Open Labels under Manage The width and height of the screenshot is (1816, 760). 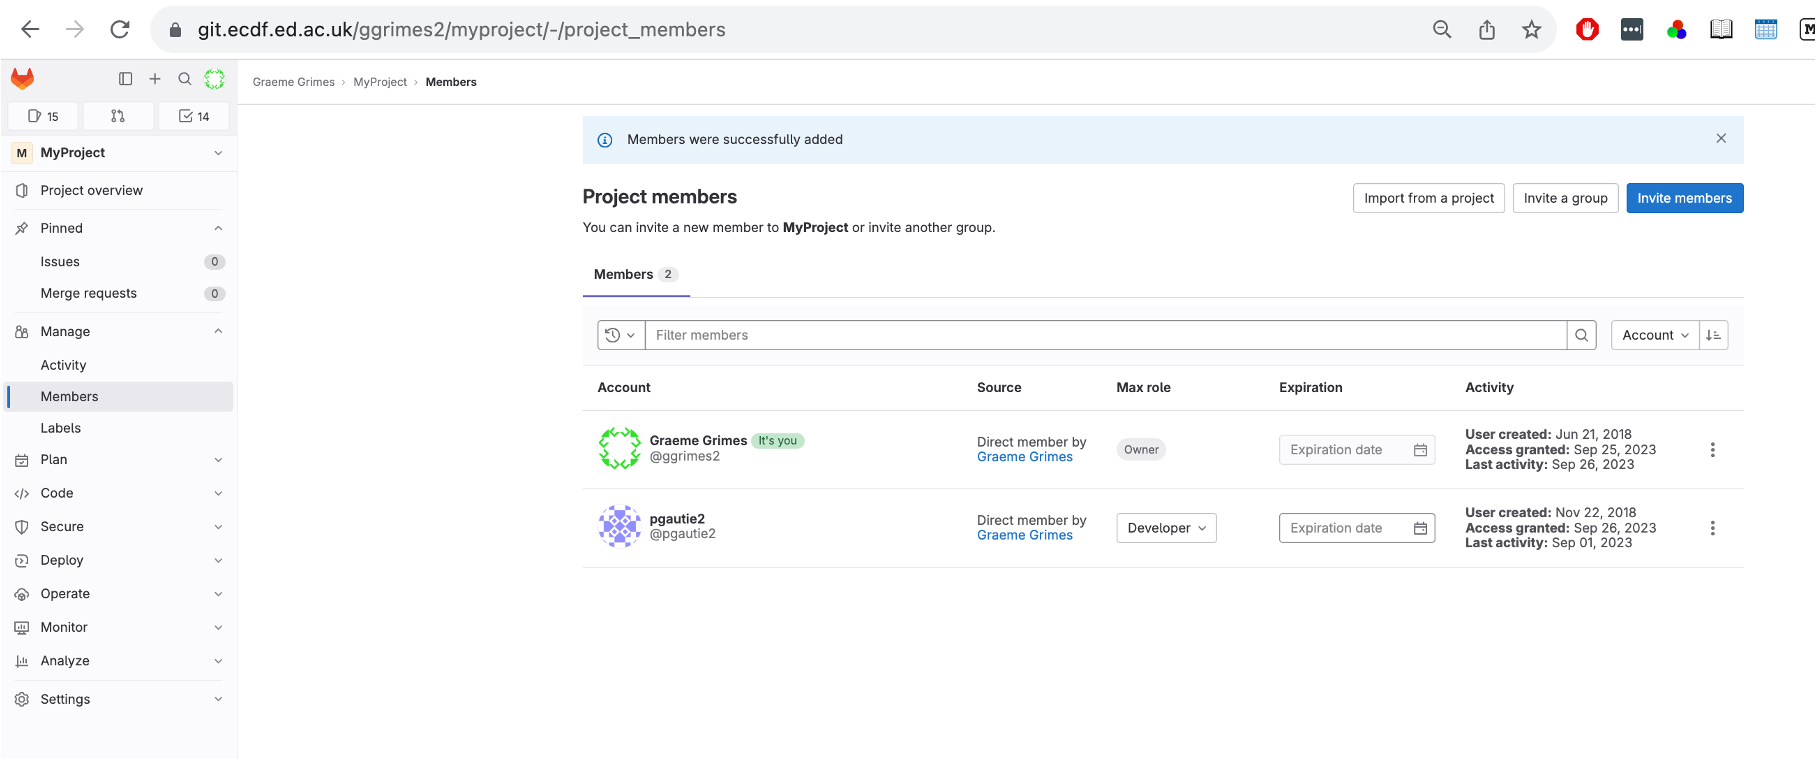tap(120, 428)
